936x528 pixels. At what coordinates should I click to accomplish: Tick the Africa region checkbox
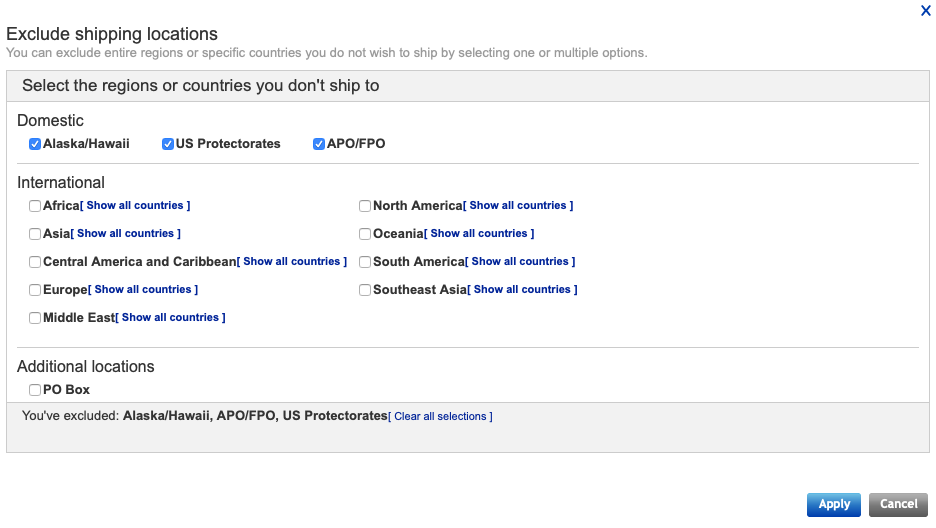[x=35, y=206]
